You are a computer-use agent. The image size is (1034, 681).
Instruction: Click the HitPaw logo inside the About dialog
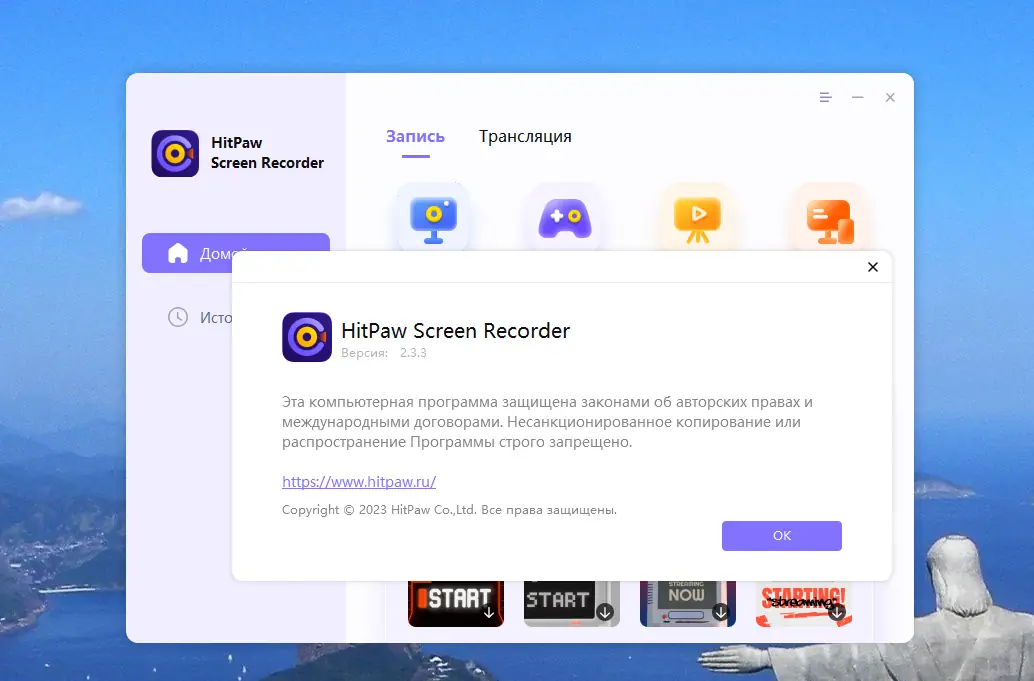pyautogui.click(x=307, y=337)
